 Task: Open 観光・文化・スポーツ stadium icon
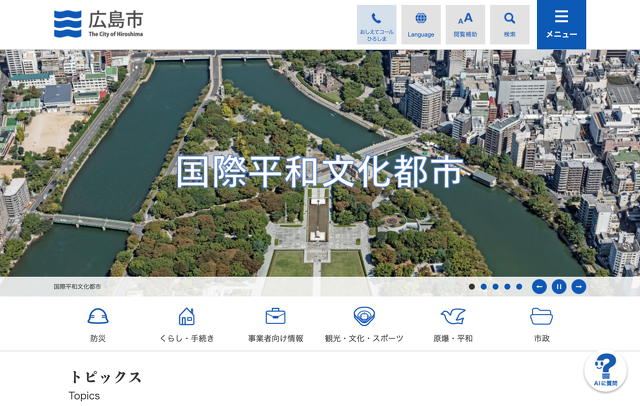pos(364,324)
